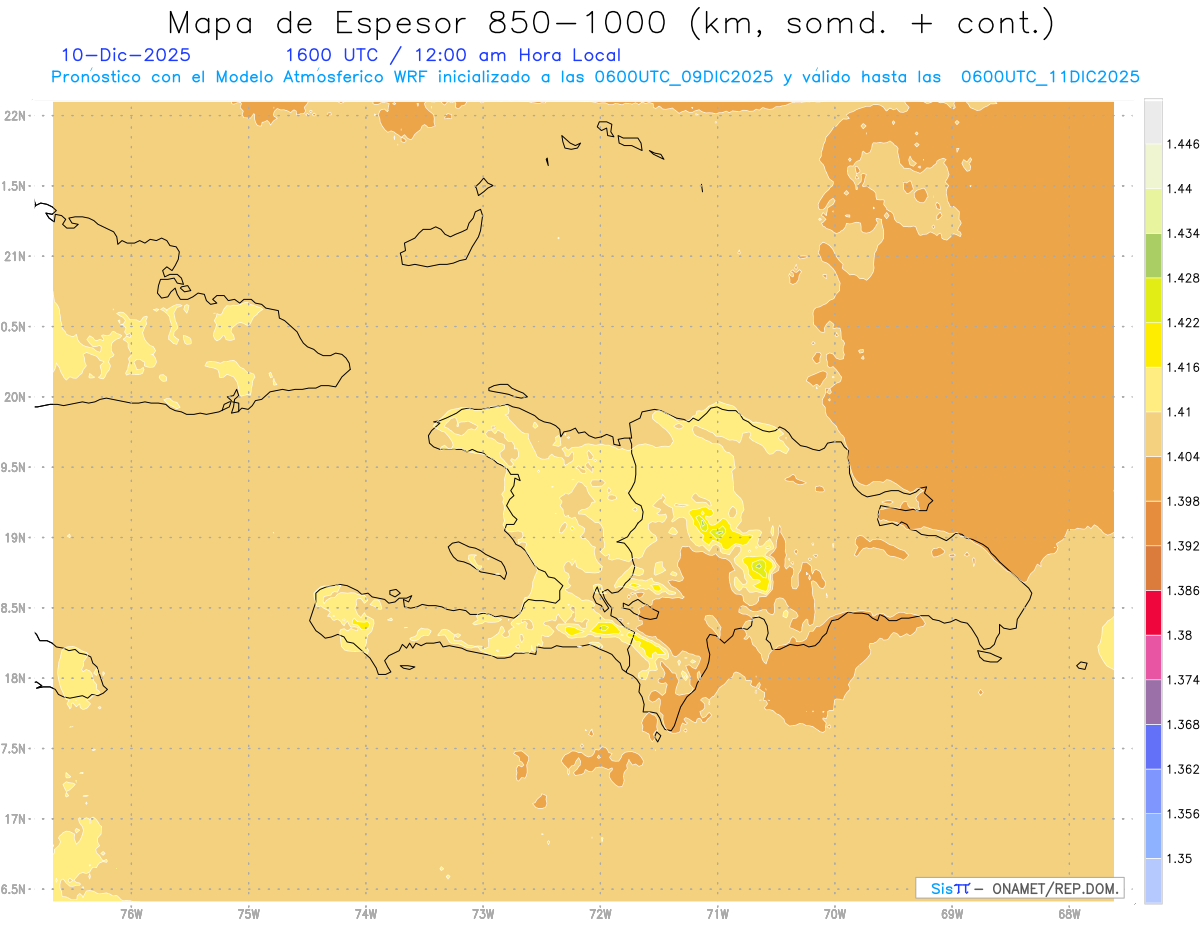Click the longitude label '73W'
Viewport: 1200px width, 927px height.
[x=483, y=913]
